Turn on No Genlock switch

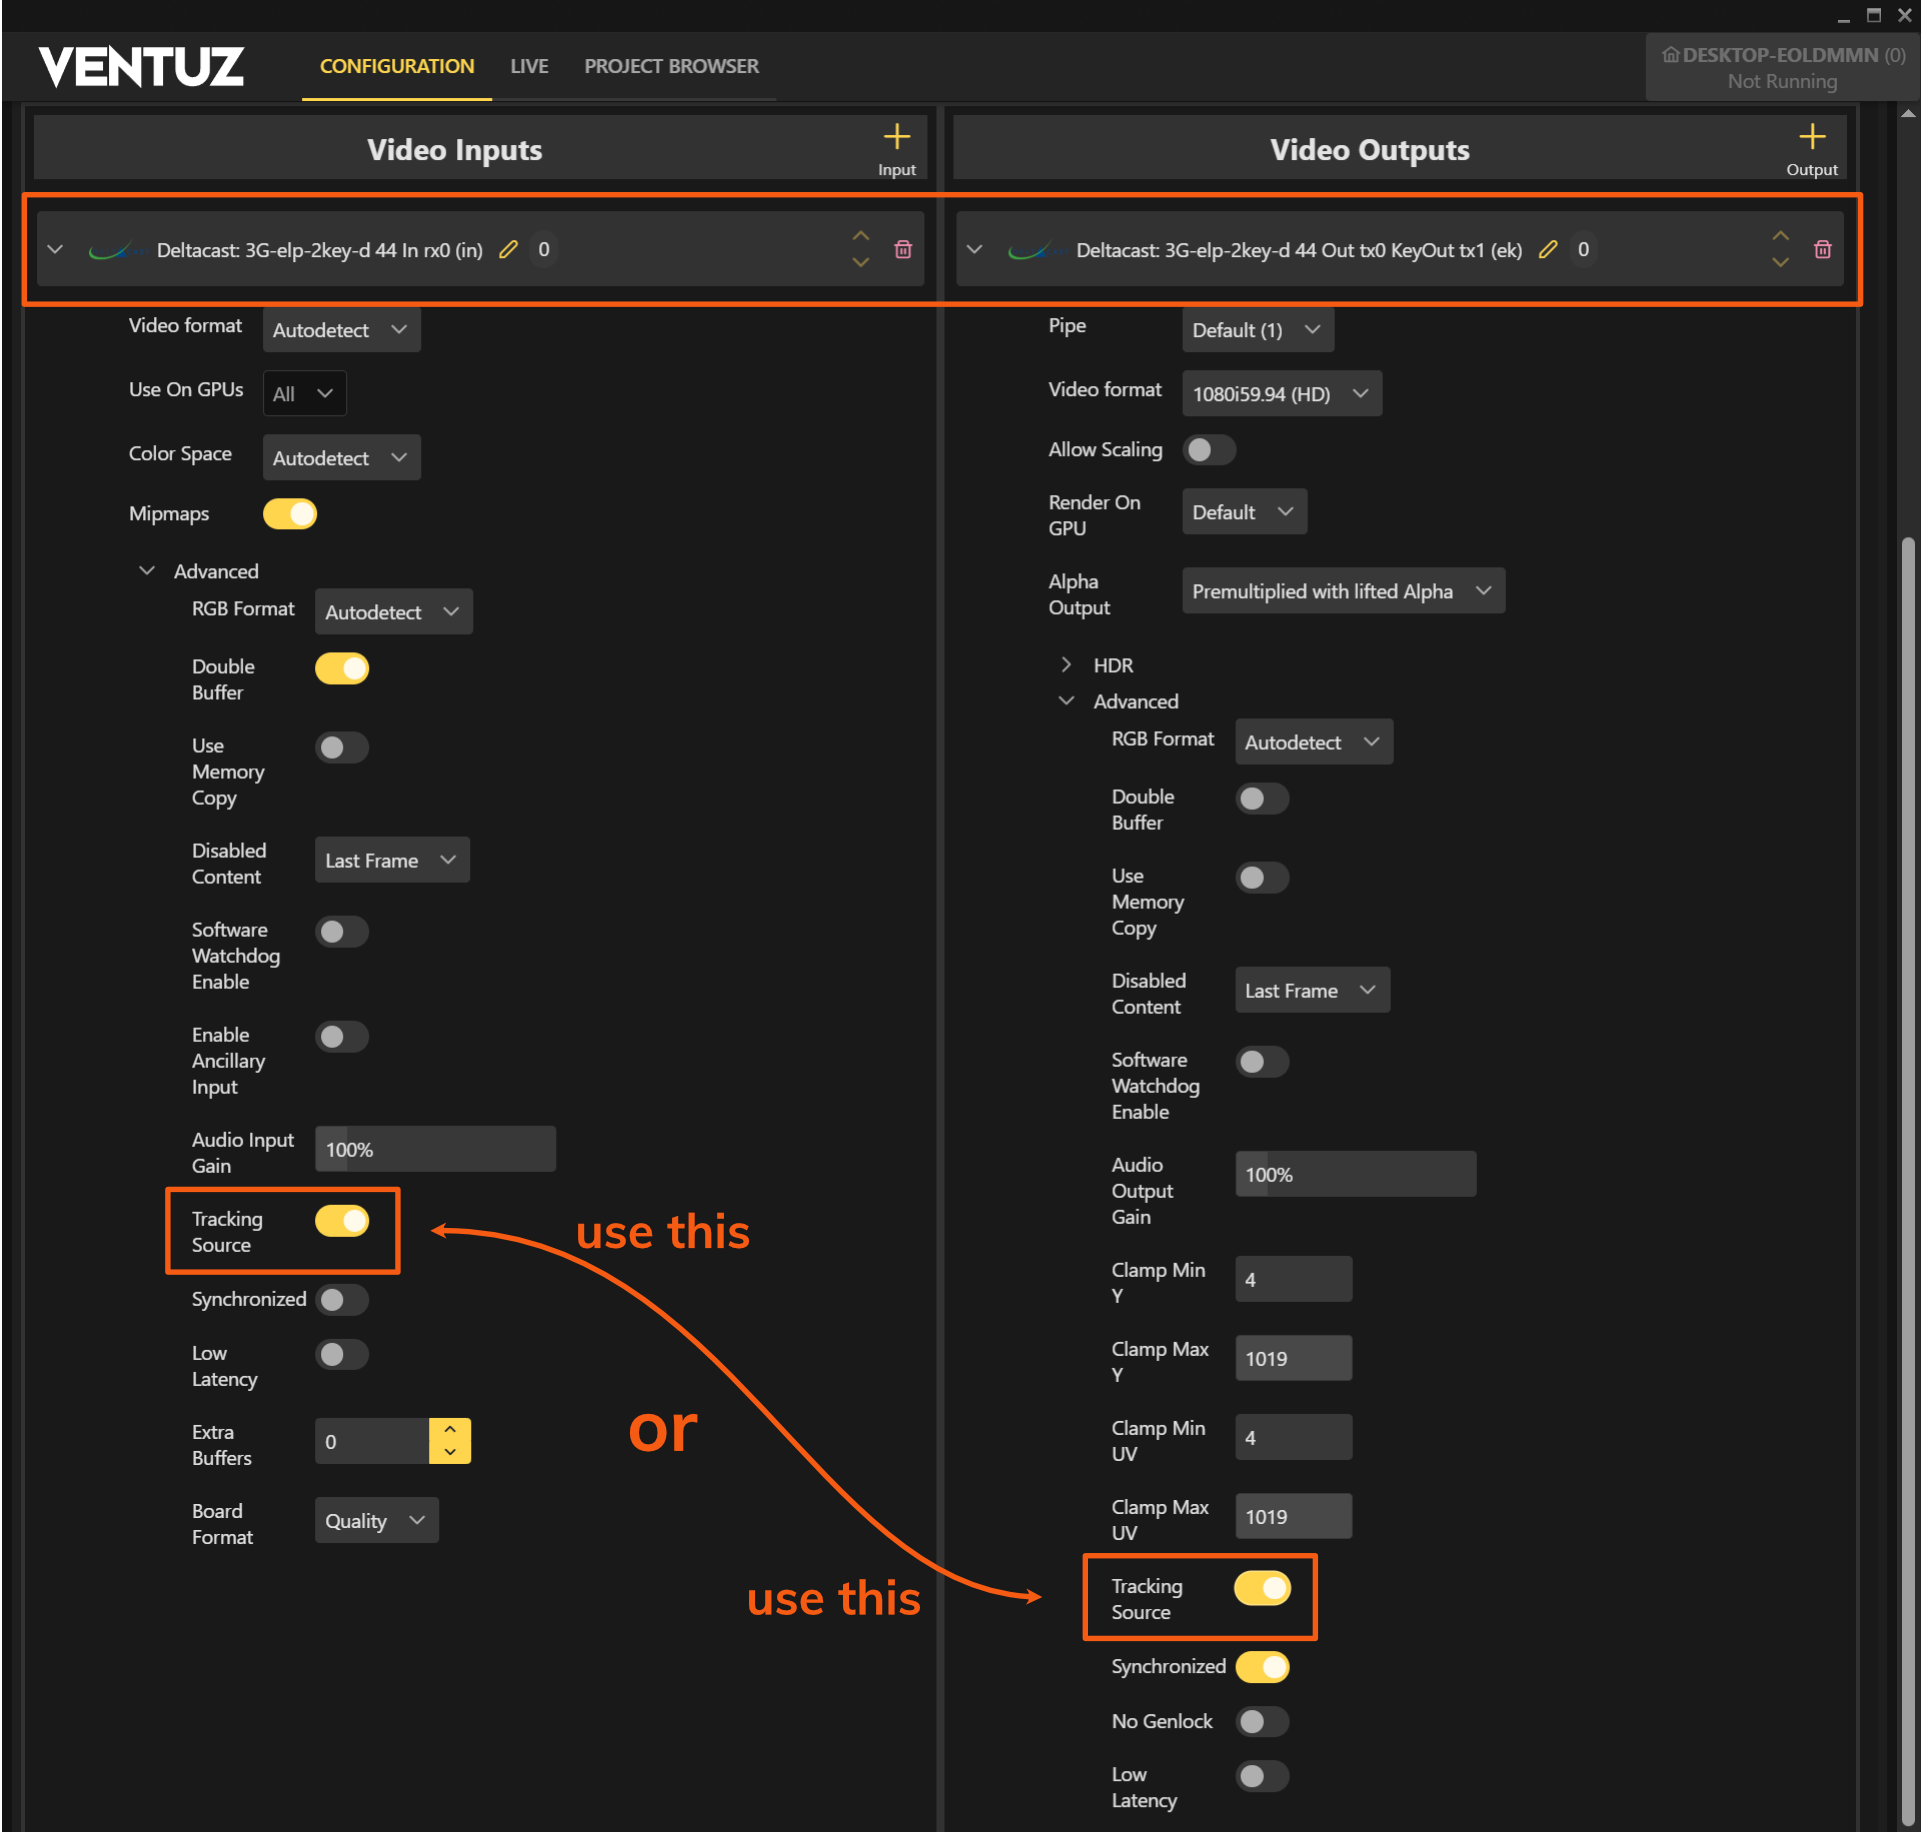point(1261,1721)
